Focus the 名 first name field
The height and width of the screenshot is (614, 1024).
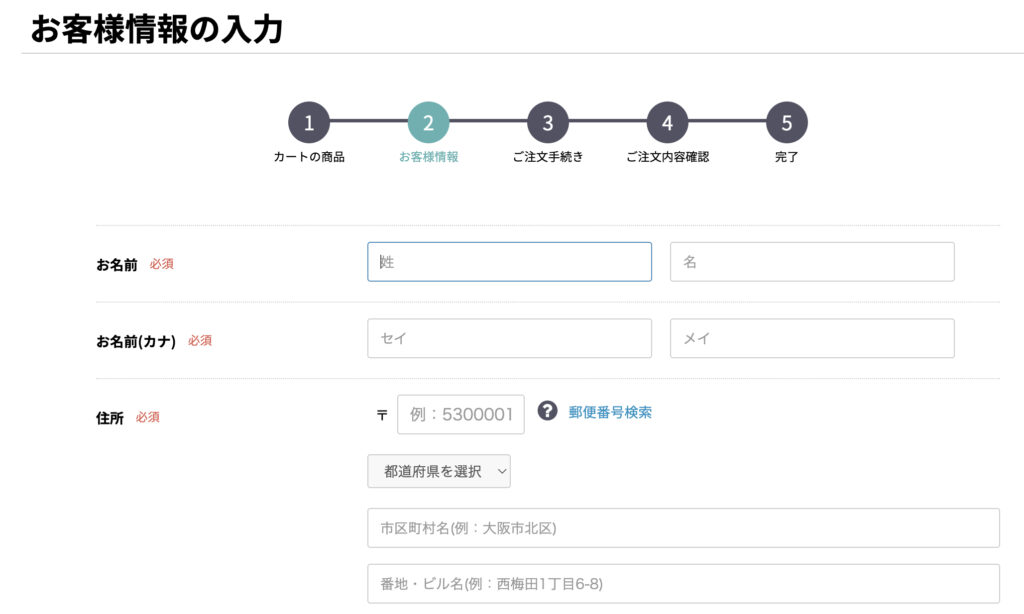coord(812,262)
